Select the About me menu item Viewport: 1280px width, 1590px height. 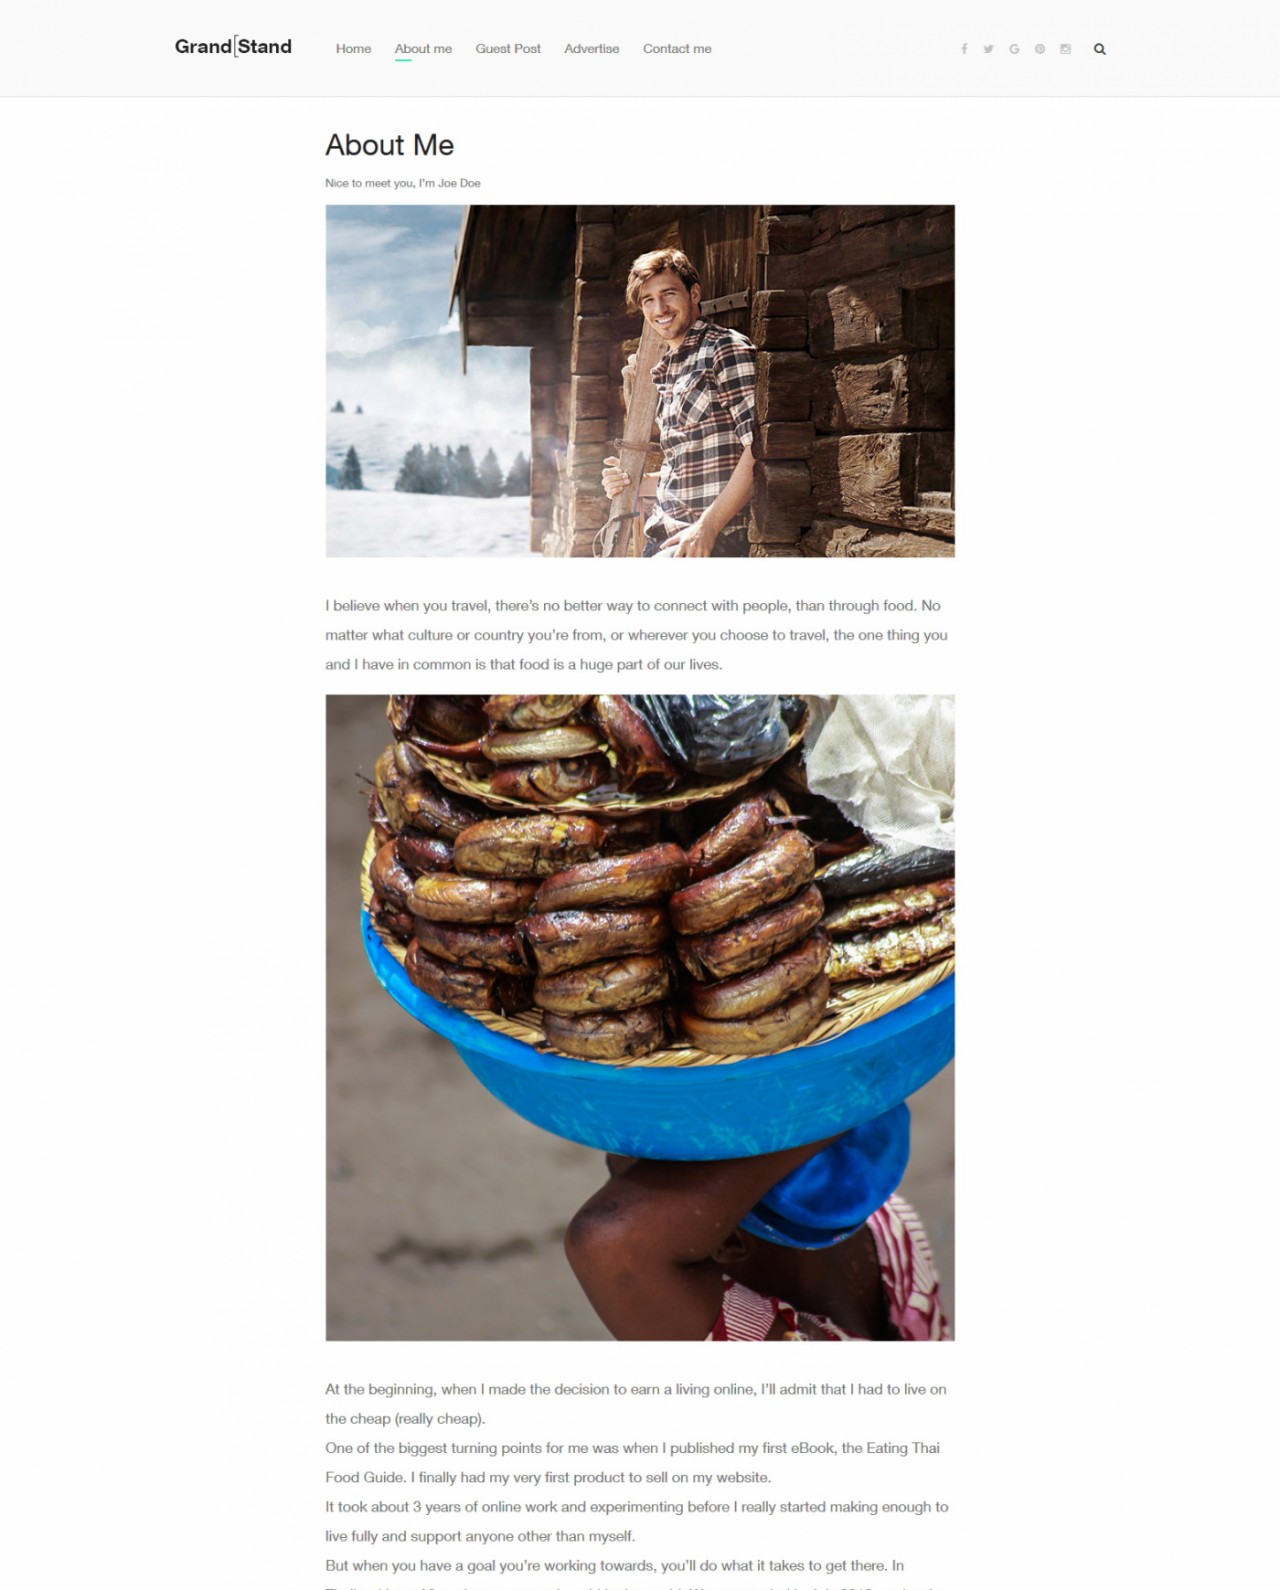tap(423, 49)
